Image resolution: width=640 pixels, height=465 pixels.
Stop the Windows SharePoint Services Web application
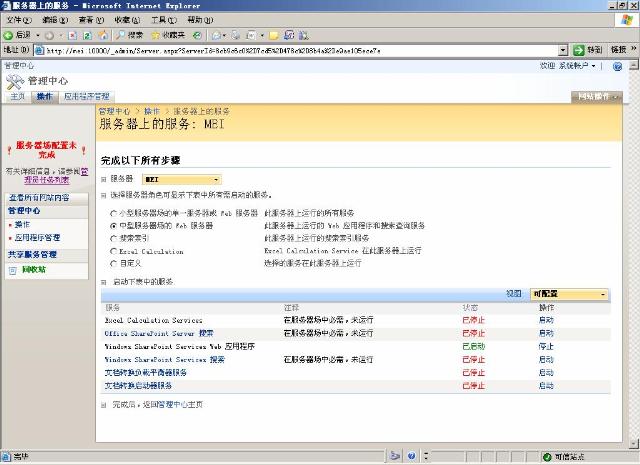pyautogui.click(x=546, y=346)
